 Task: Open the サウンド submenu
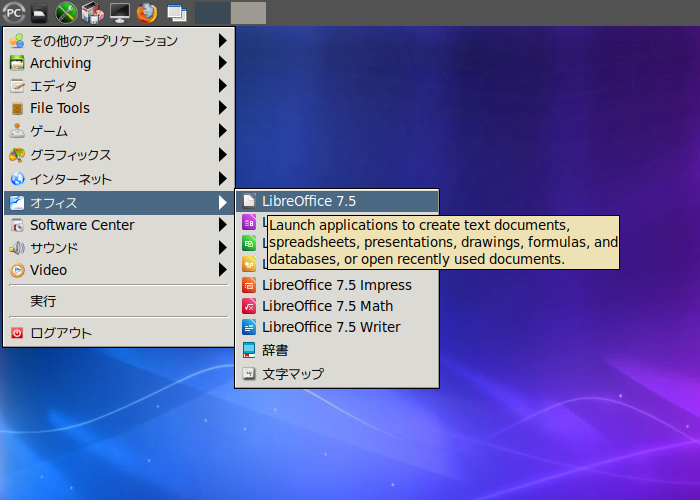point(119,247)
